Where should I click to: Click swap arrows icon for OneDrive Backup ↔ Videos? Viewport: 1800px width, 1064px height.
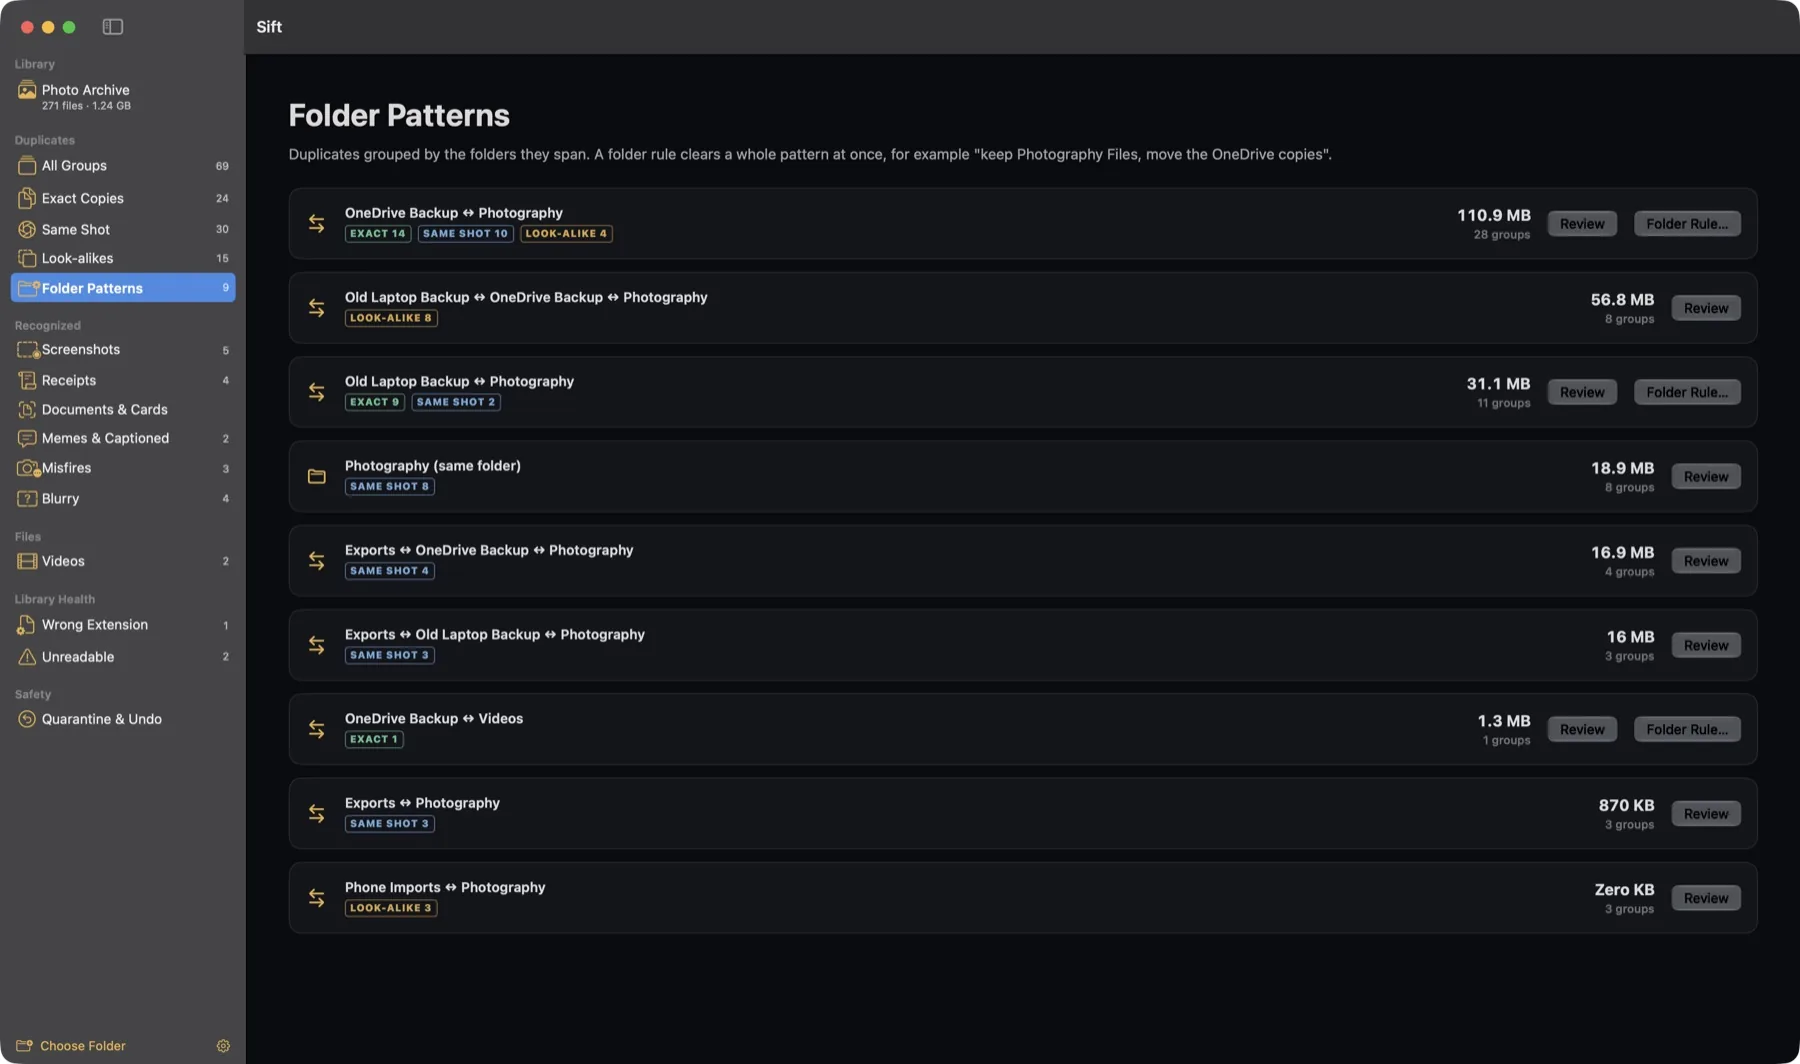pyautogui.click(x=317, y=730)
